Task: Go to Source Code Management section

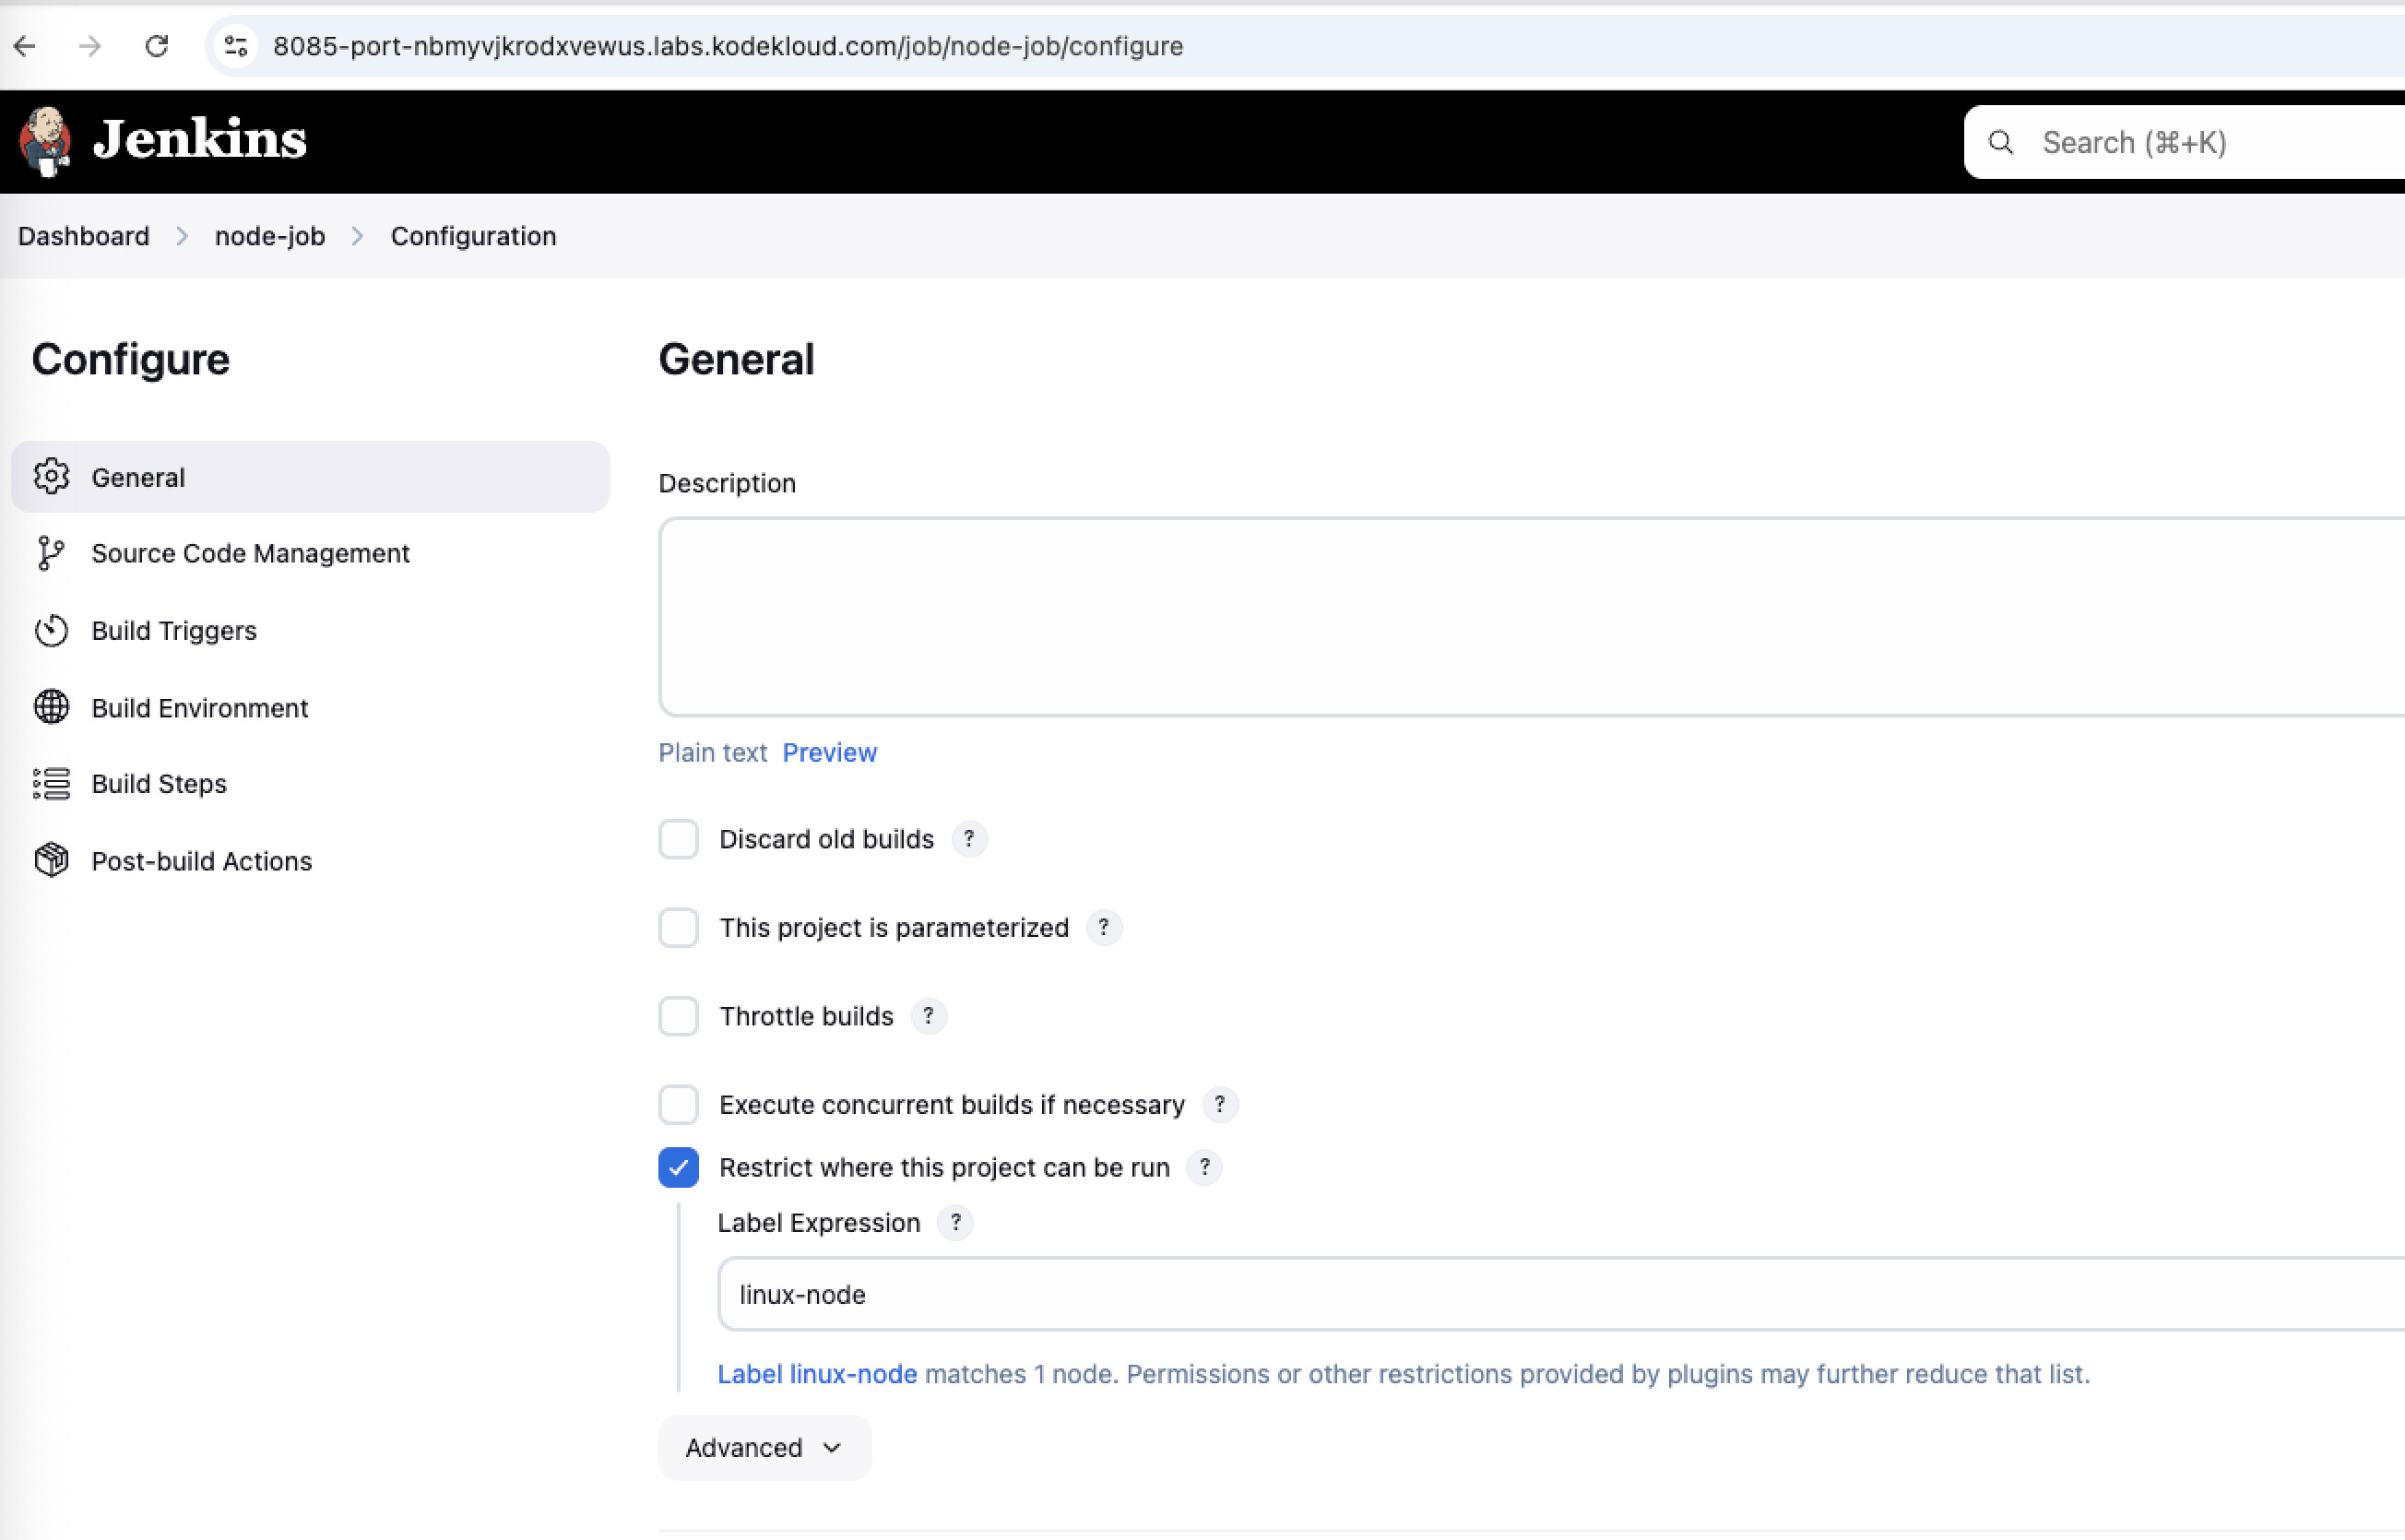Action: pos(310,553)
